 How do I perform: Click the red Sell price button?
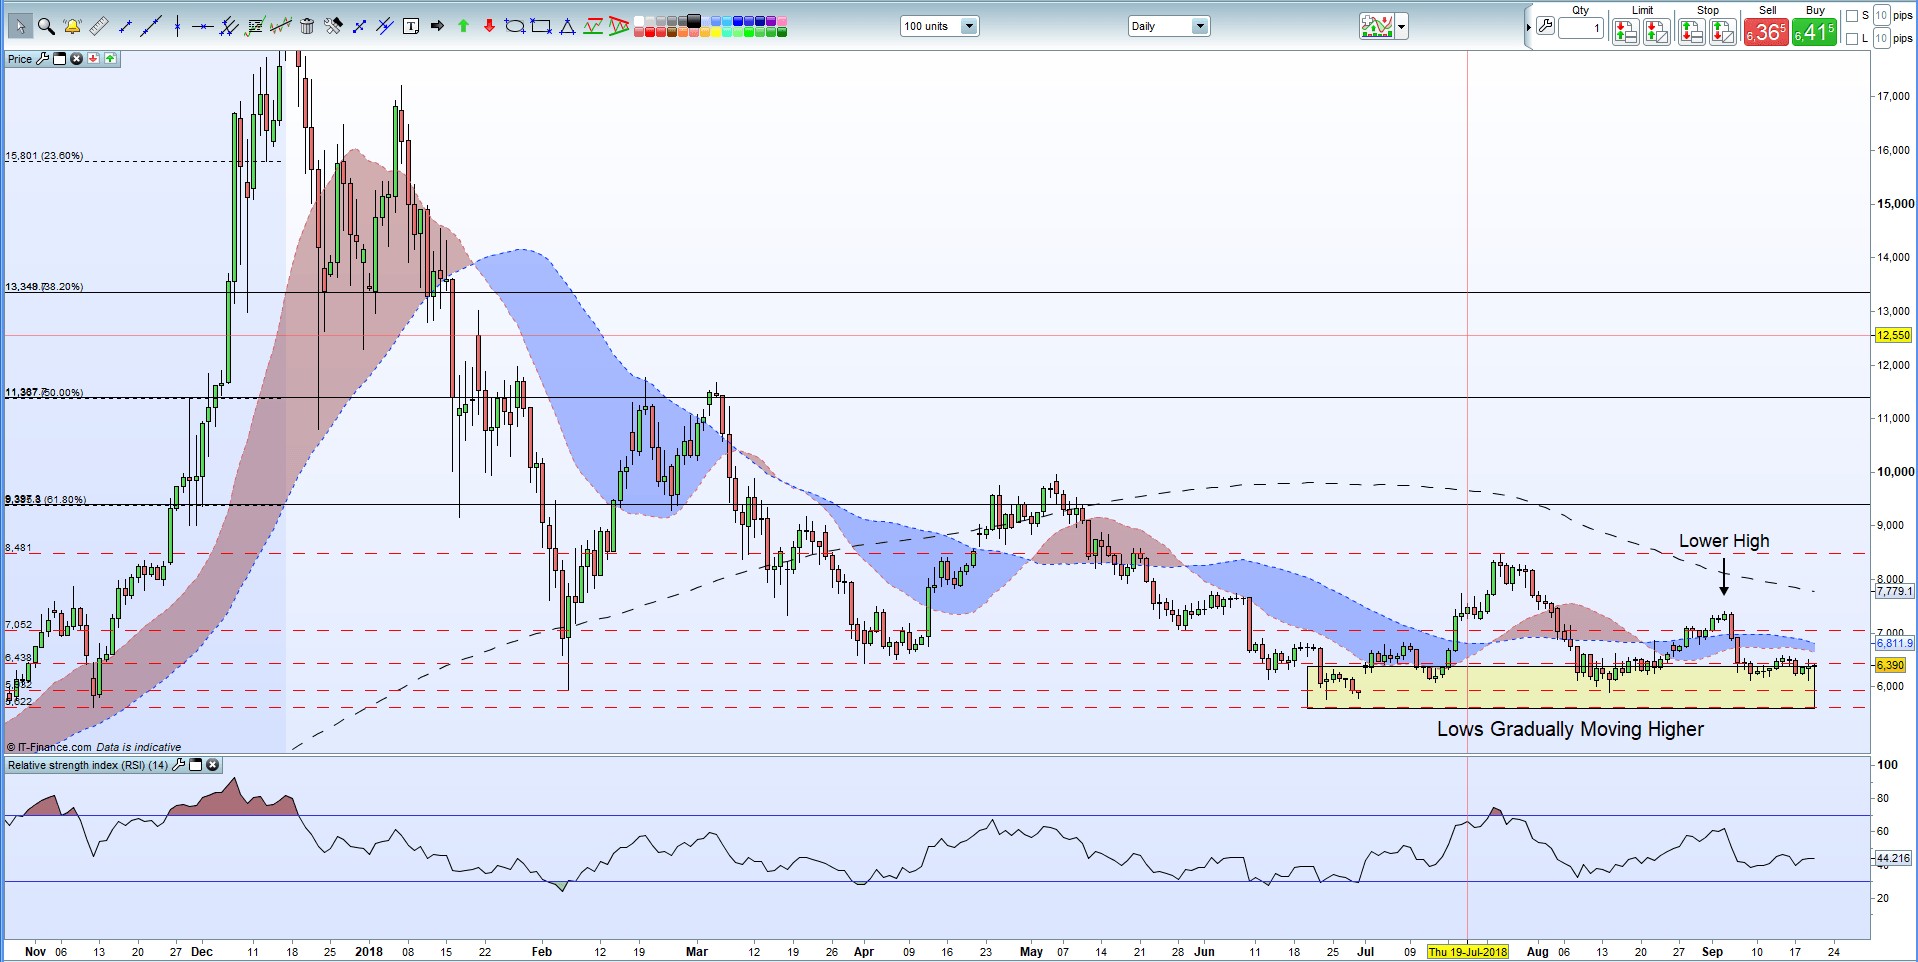coord(1766,32)
